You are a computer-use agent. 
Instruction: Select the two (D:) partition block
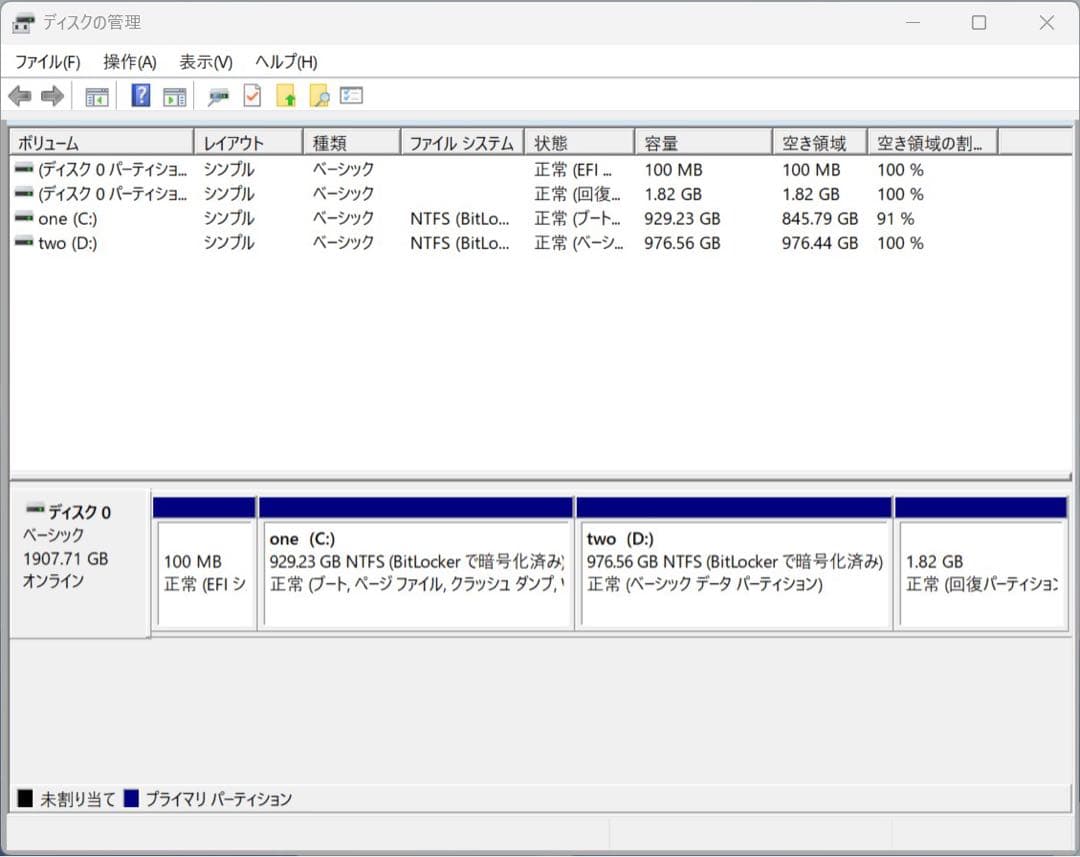tap(734, 570)
